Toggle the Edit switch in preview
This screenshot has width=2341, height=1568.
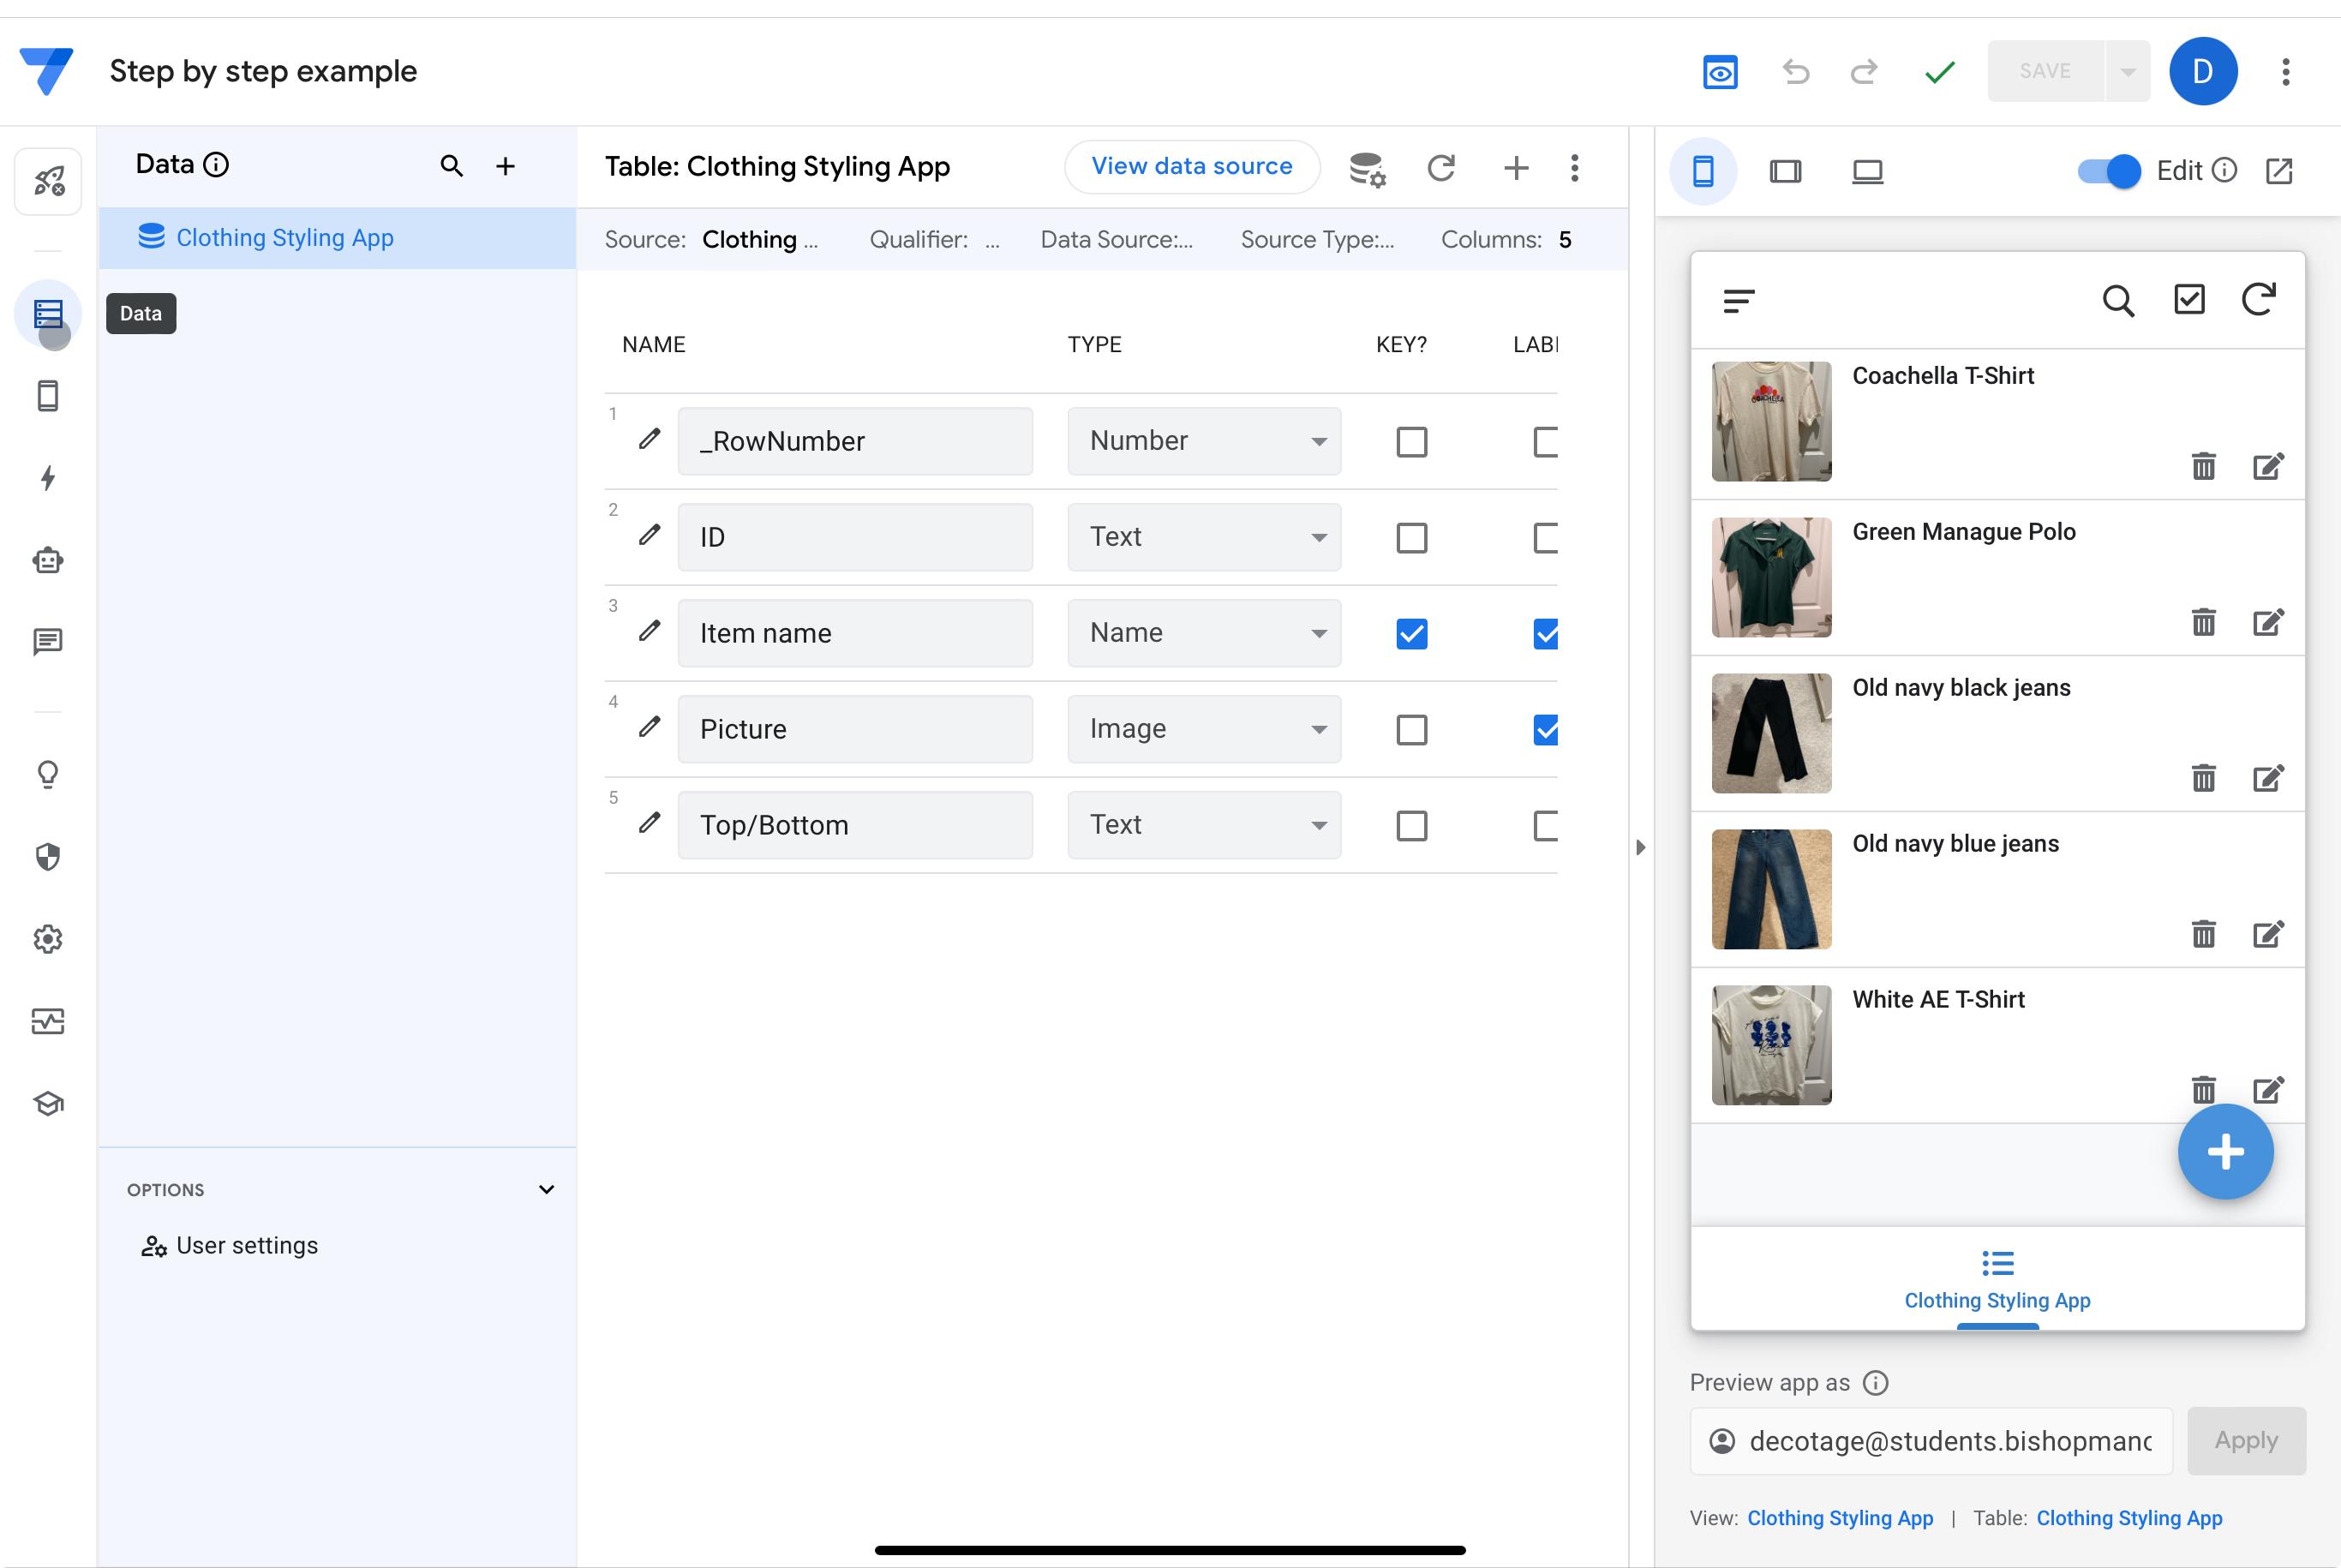(2109, 171)
